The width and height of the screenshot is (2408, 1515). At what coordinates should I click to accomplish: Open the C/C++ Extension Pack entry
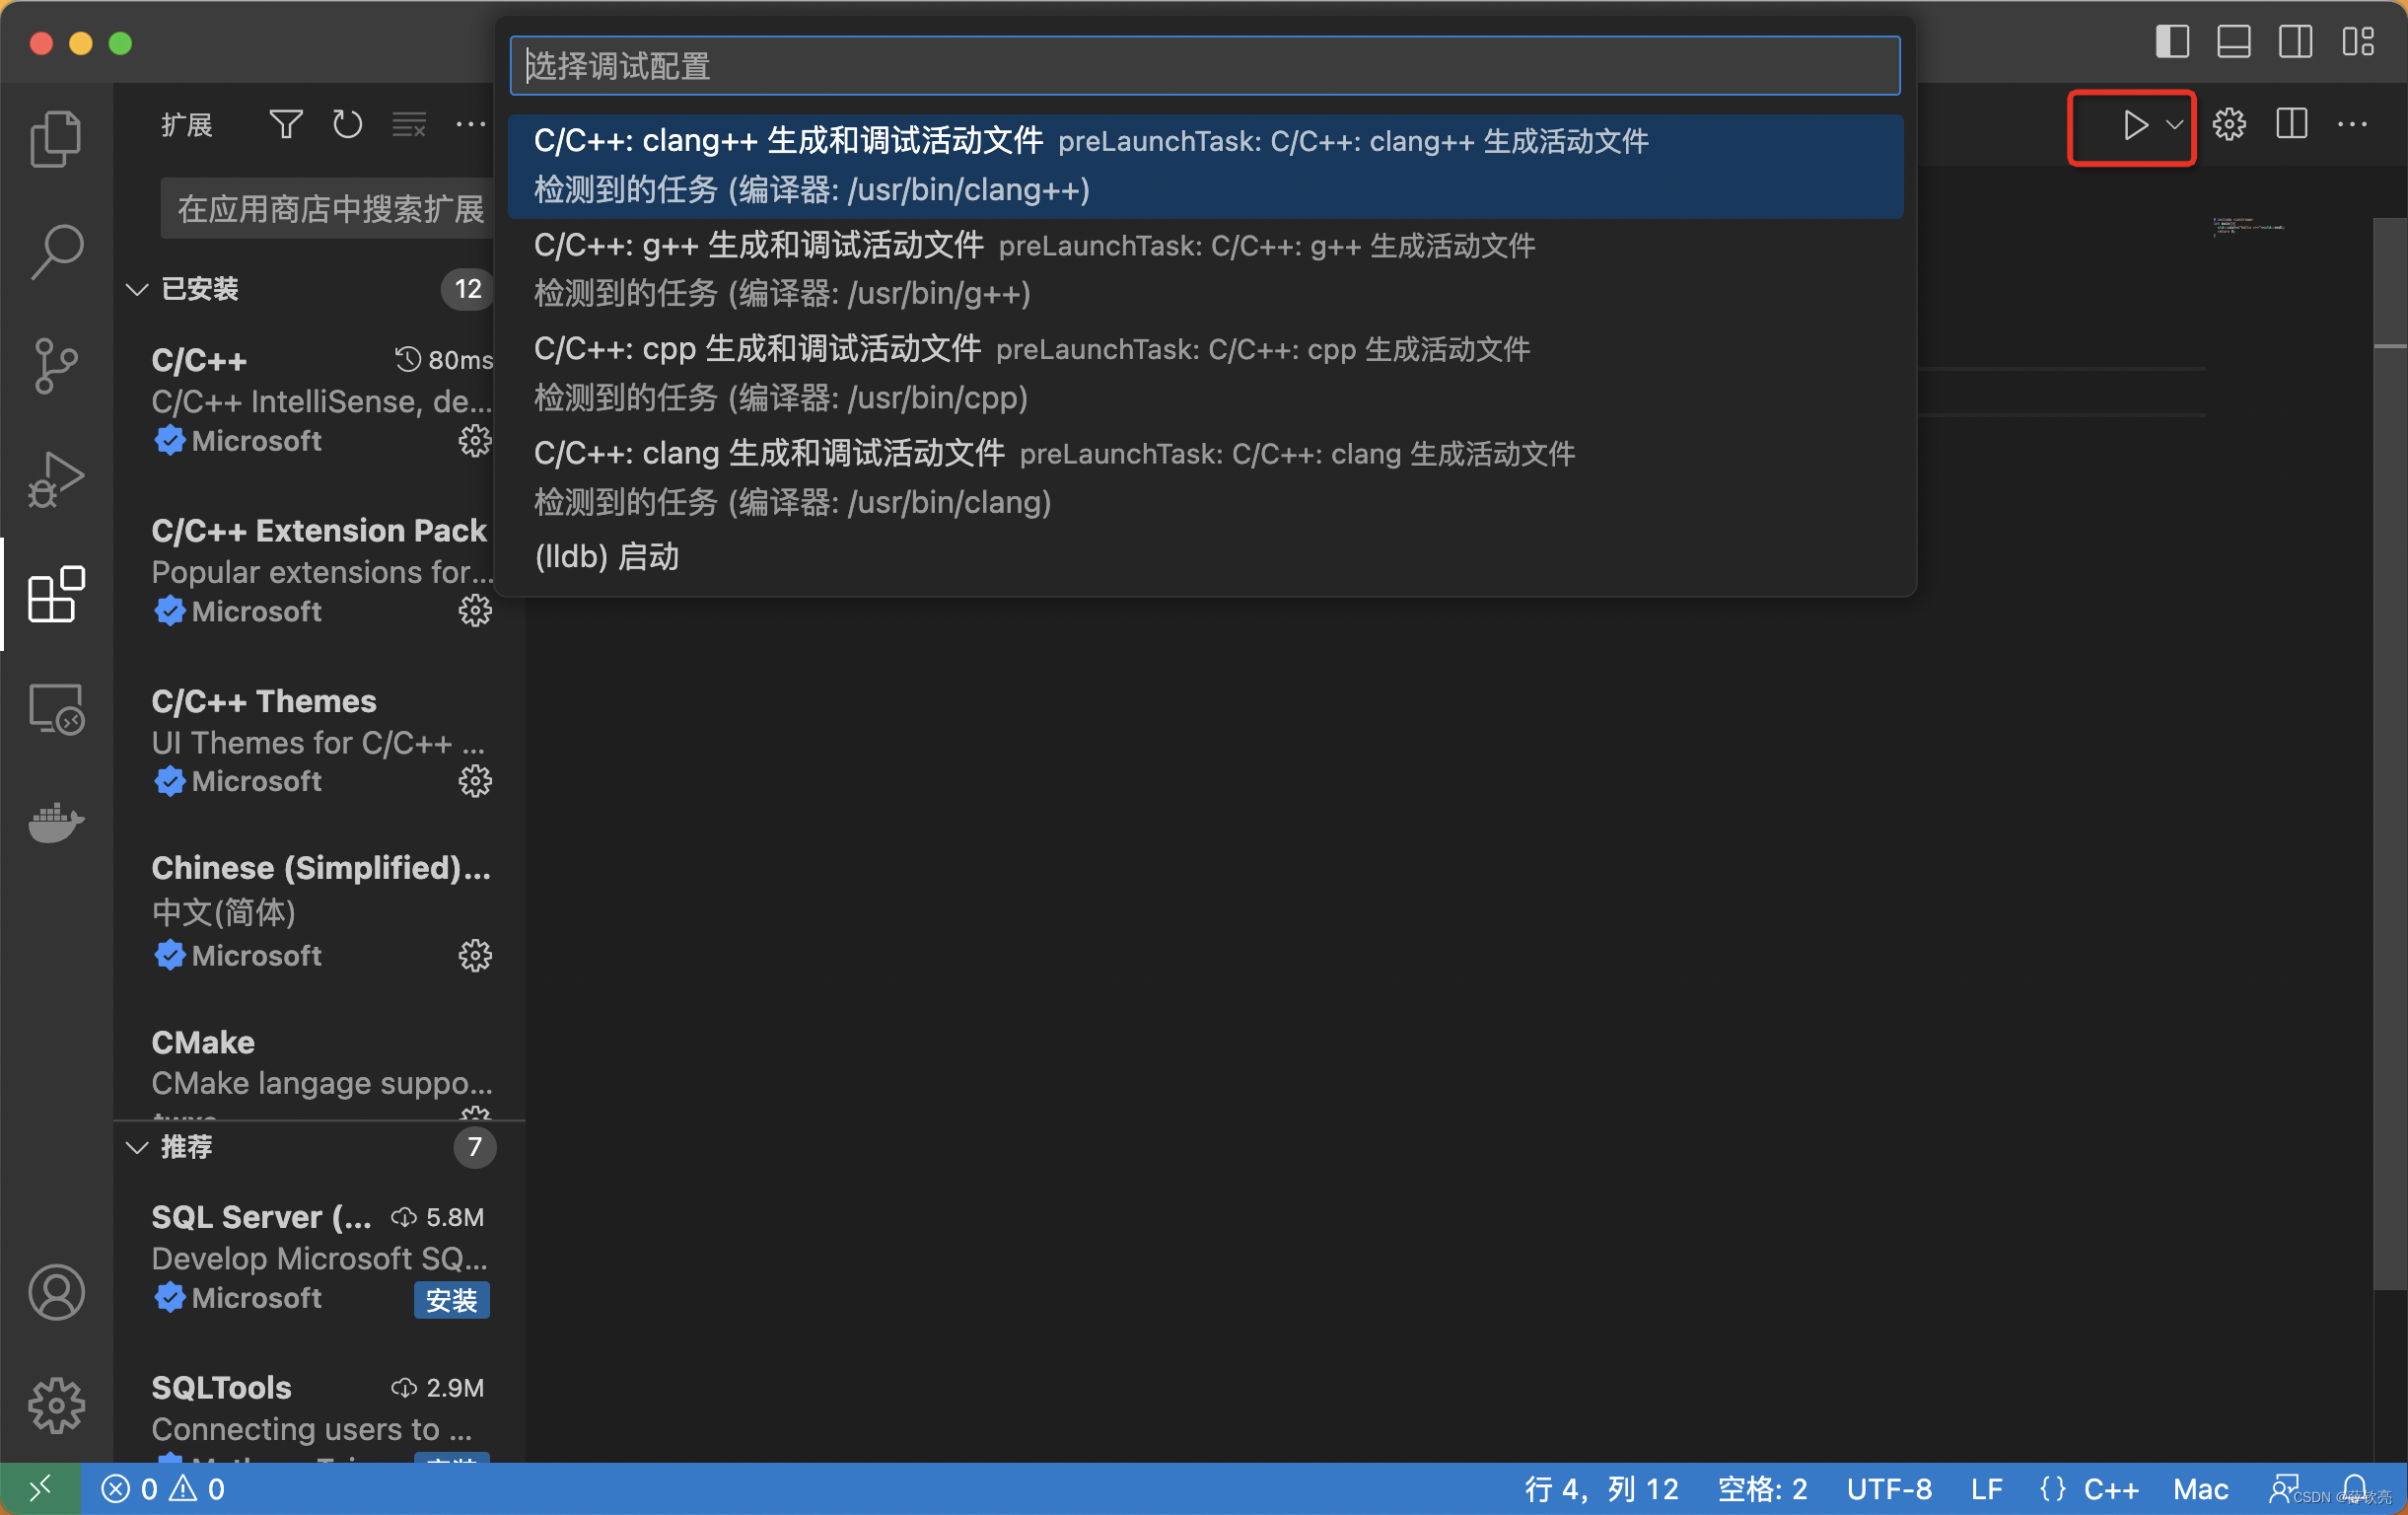click(320, 570)
